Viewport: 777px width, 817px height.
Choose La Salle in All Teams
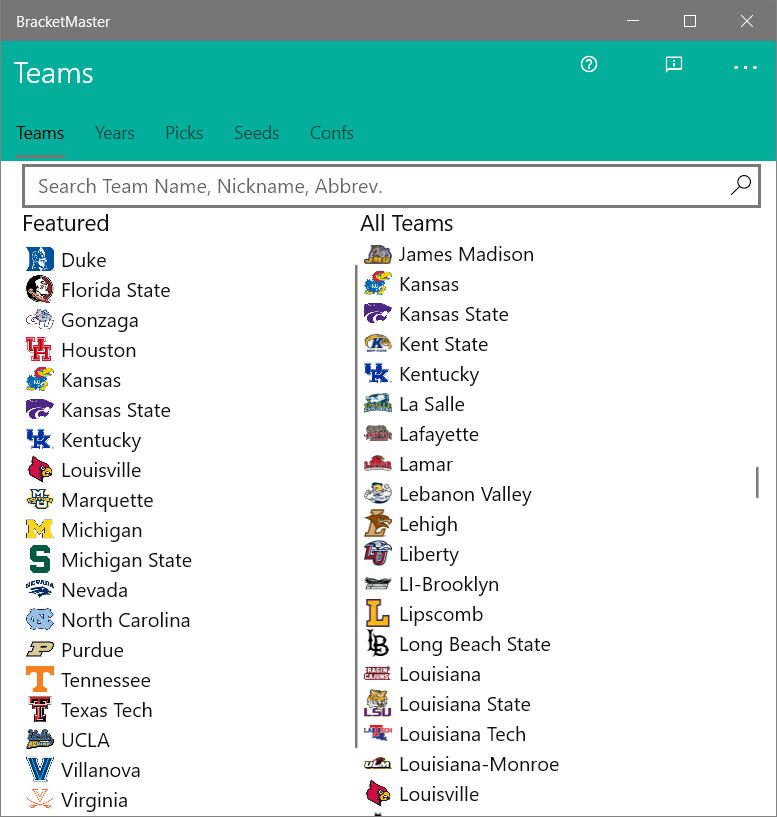click(432, 404)
